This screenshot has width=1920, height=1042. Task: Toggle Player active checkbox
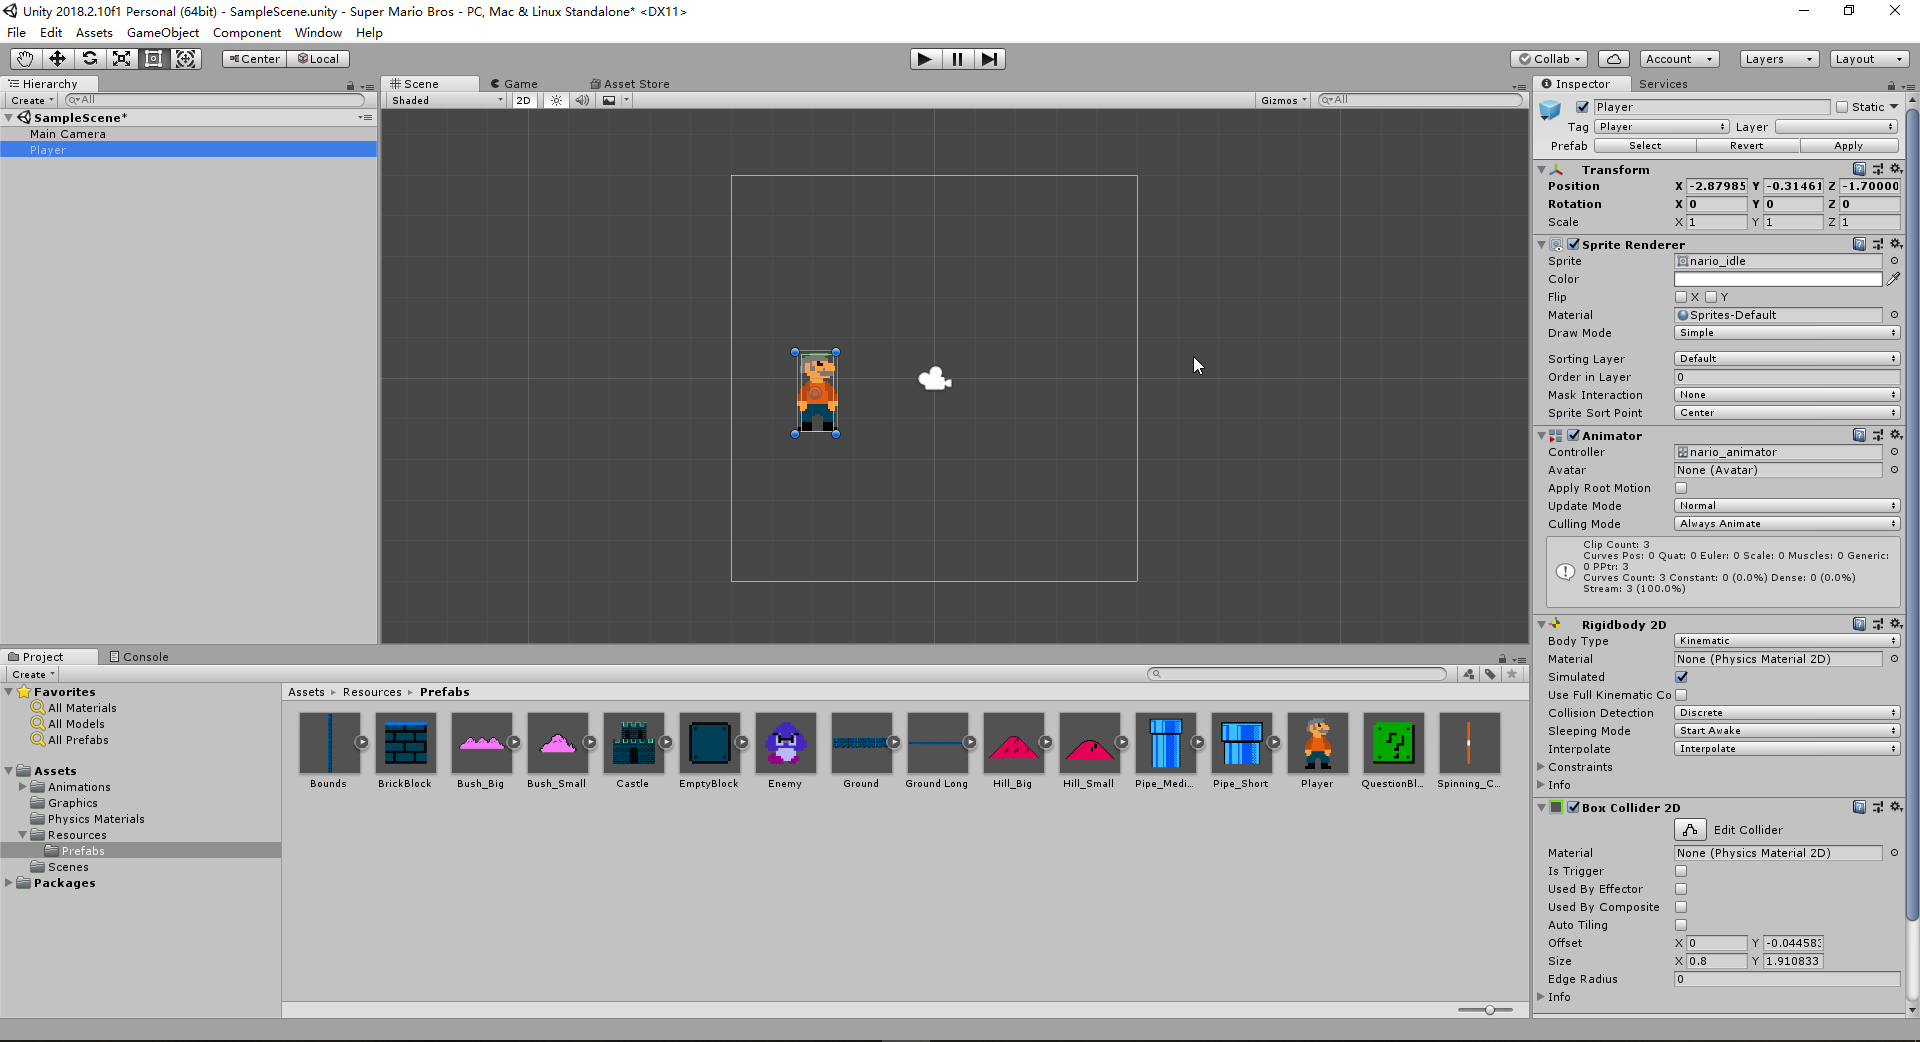[x=1582, y=107]
